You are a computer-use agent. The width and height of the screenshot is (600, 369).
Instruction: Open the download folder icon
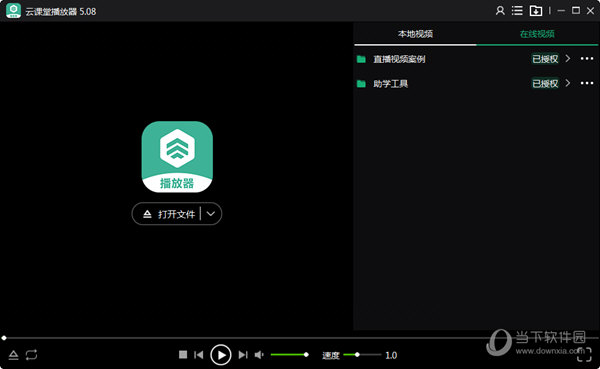pos(536,11)
